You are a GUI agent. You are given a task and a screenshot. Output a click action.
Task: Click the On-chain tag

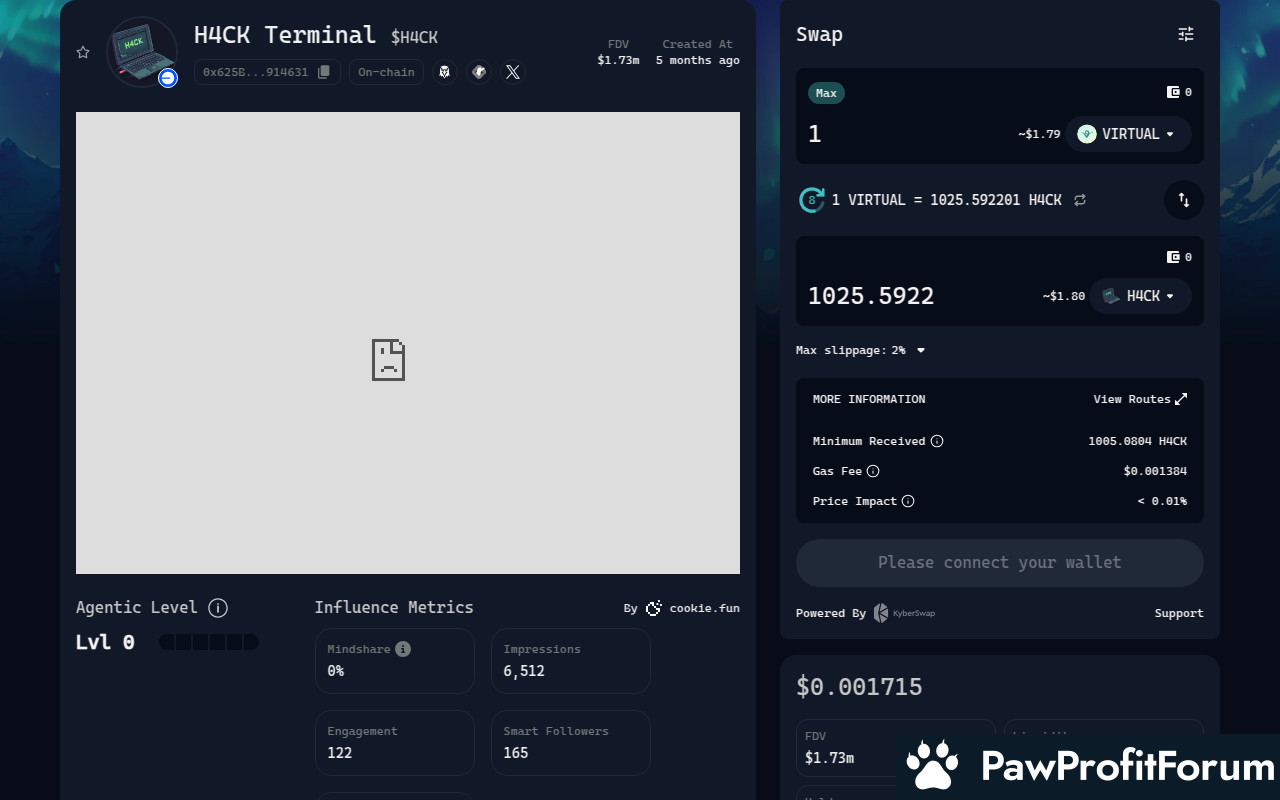point(386,72)
